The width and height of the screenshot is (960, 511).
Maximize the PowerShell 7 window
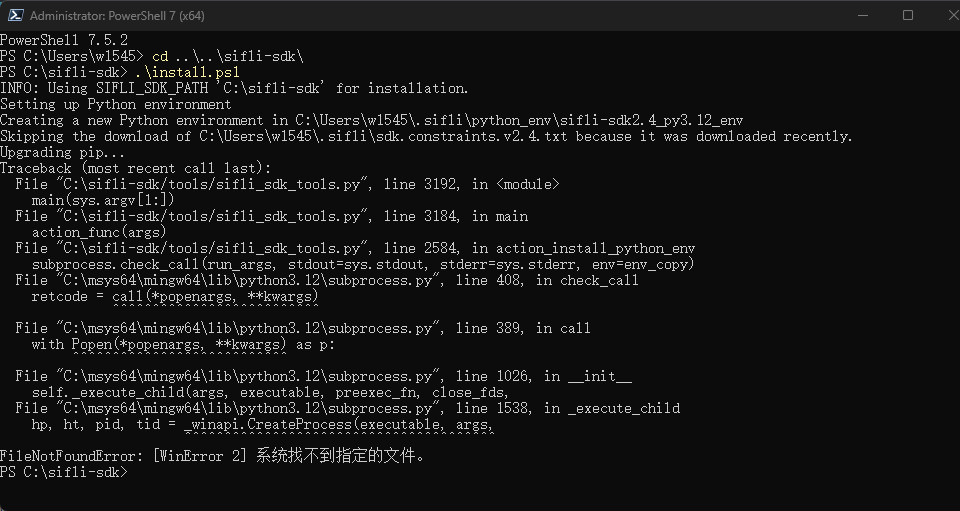908,15
